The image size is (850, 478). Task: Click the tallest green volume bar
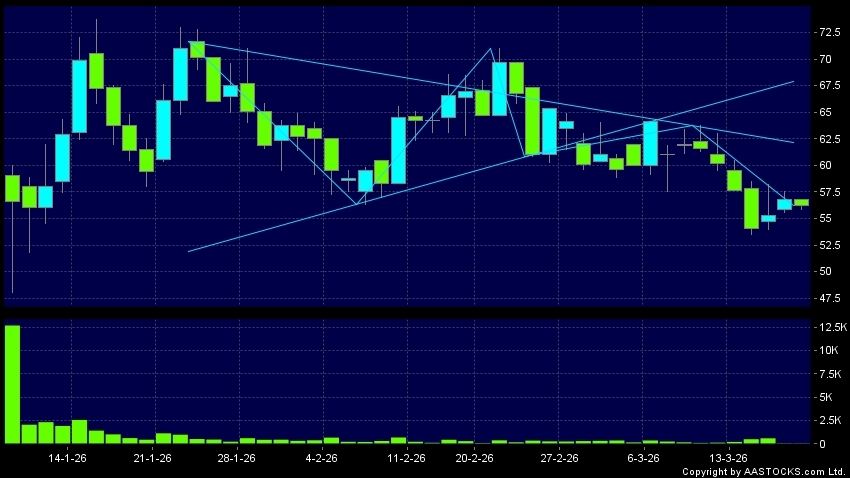pyautogui.click(x=12, y=384)
